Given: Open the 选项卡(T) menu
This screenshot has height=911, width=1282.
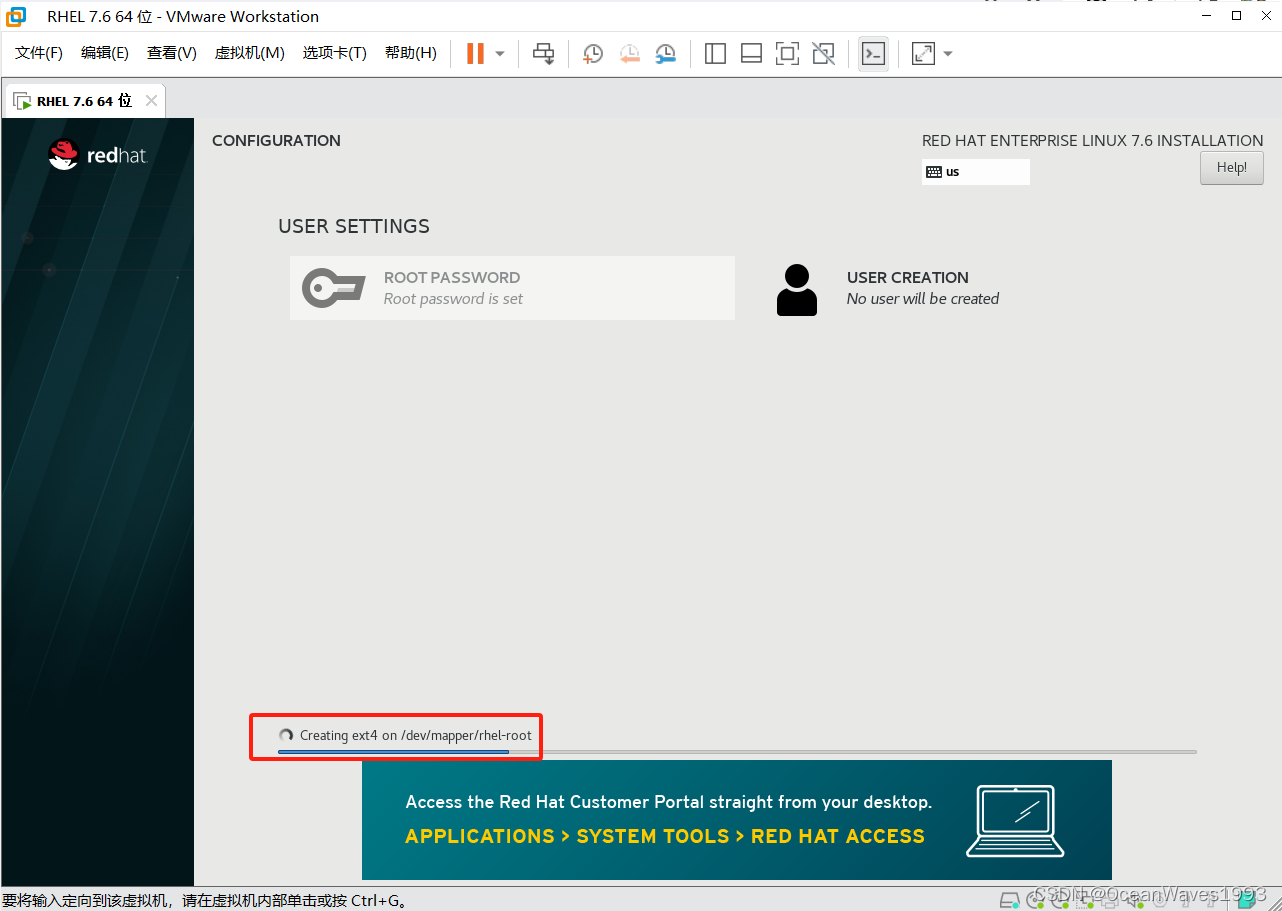Looking at the screenshot, I should 335,53.
